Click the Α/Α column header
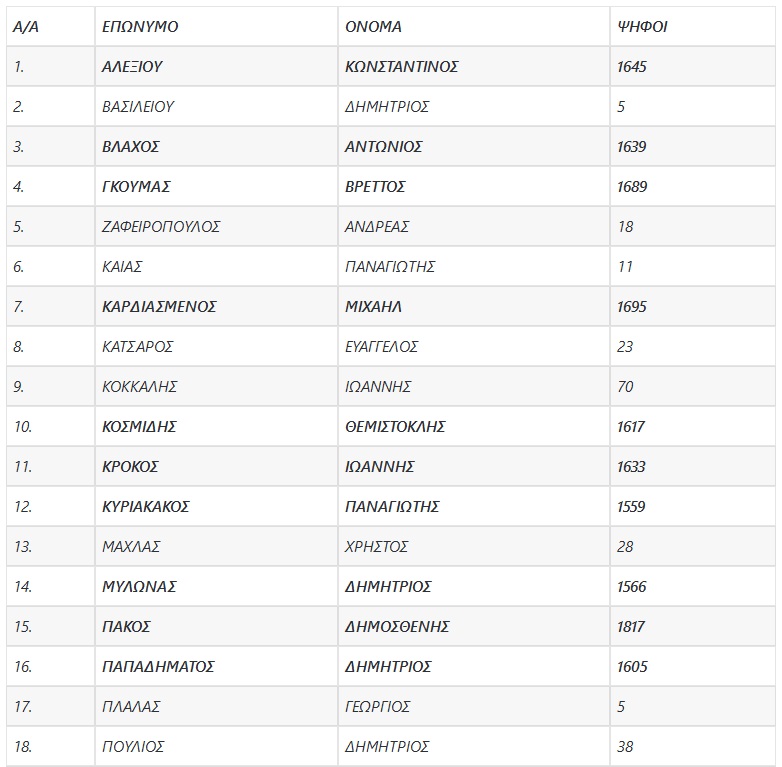 click(x=25, y=27)
